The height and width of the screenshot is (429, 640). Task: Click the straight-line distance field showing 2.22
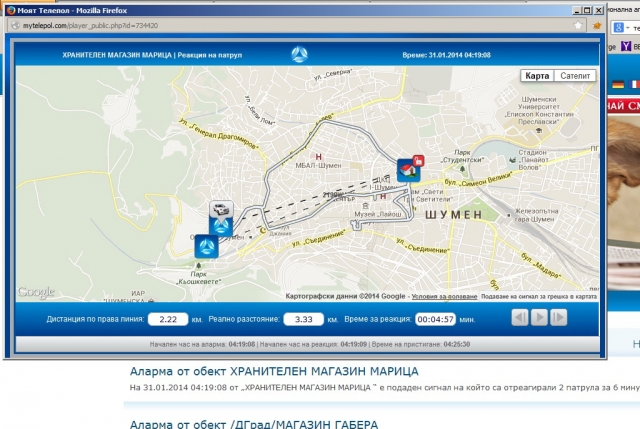(168, 319)
